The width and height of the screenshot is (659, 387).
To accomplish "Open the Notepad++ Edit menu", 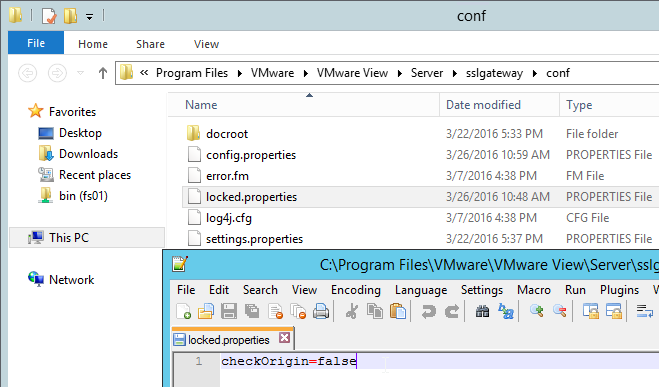I will (219, 290).
